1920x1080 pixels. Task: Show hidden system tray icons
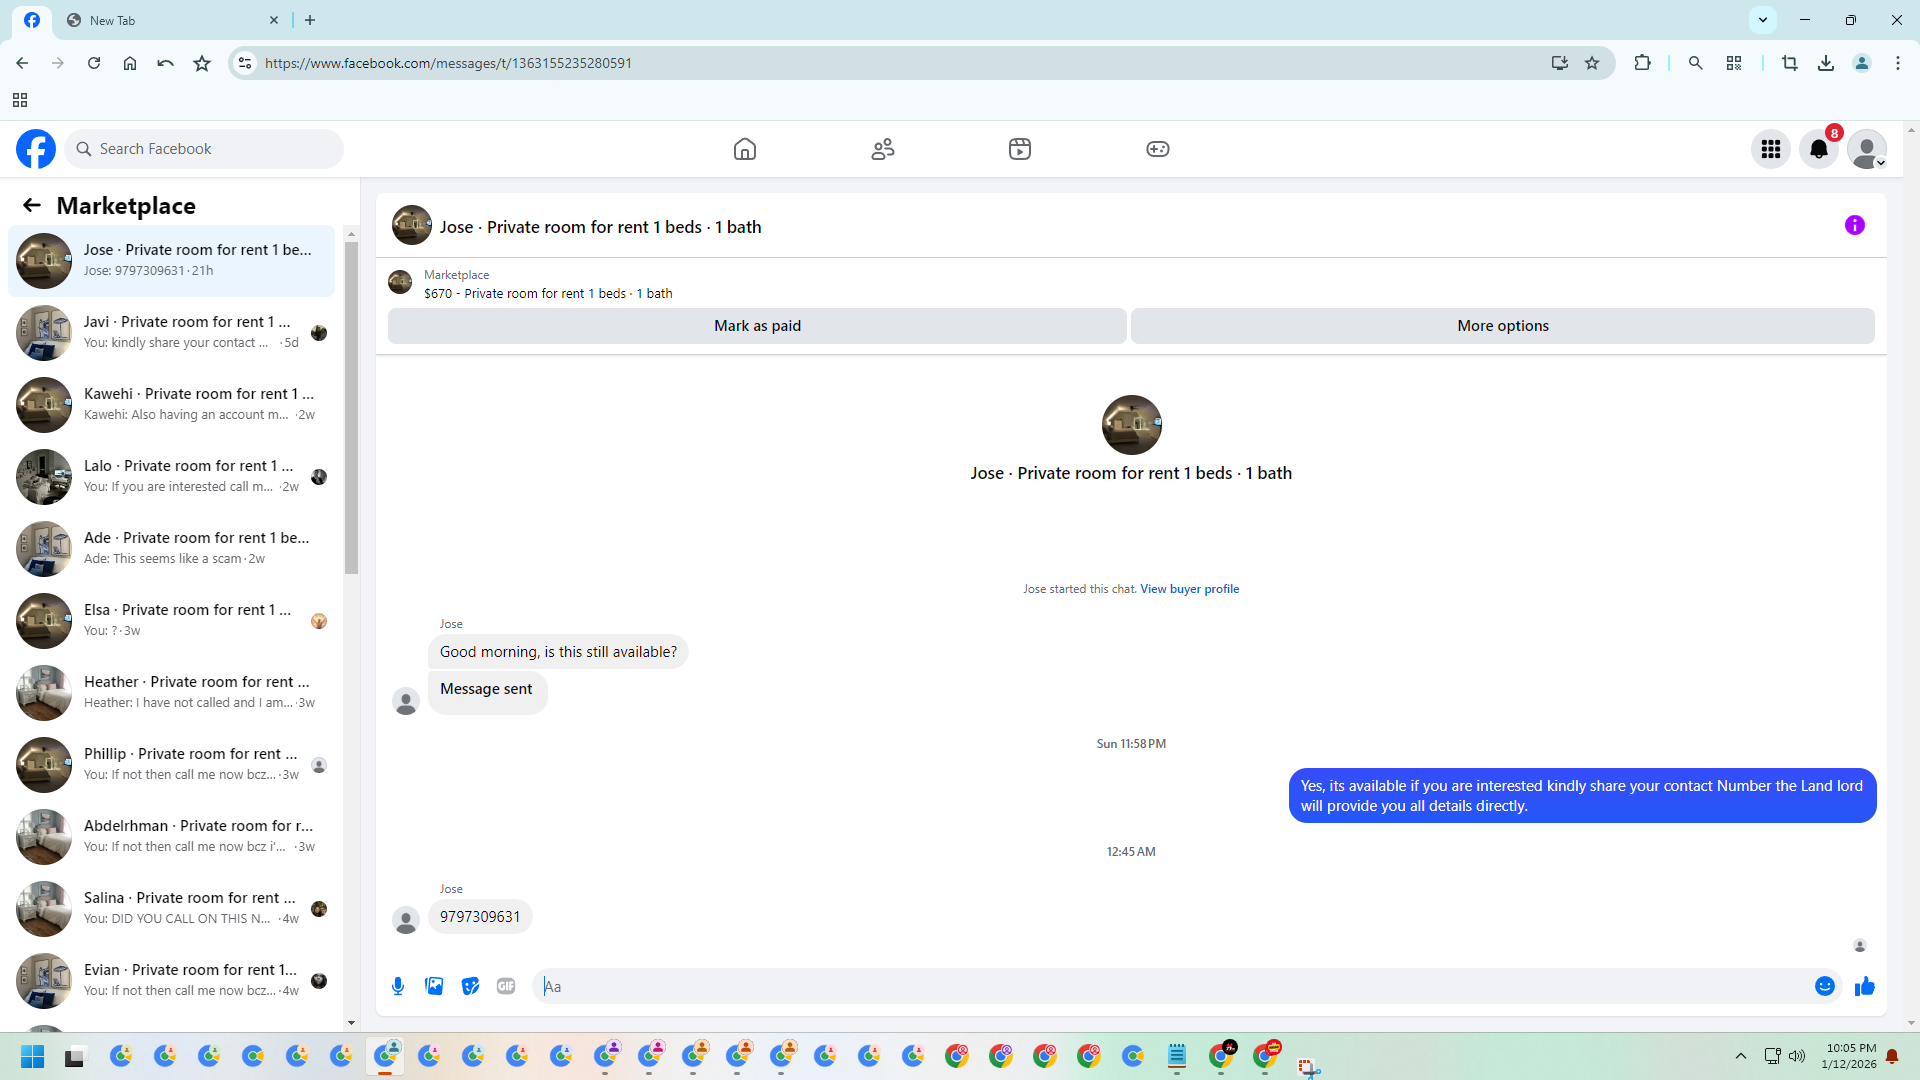point(1740,1056)
